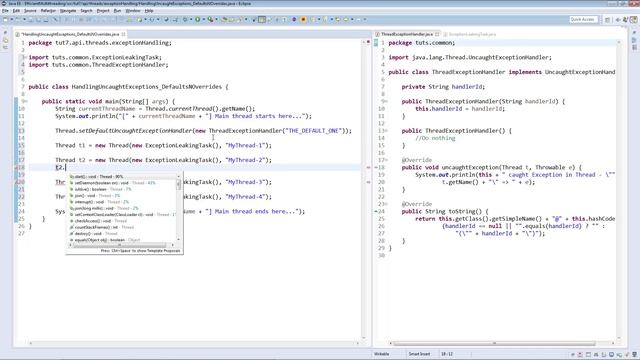Open the File menu
This screenshot has width=640, height=360.
5,11
